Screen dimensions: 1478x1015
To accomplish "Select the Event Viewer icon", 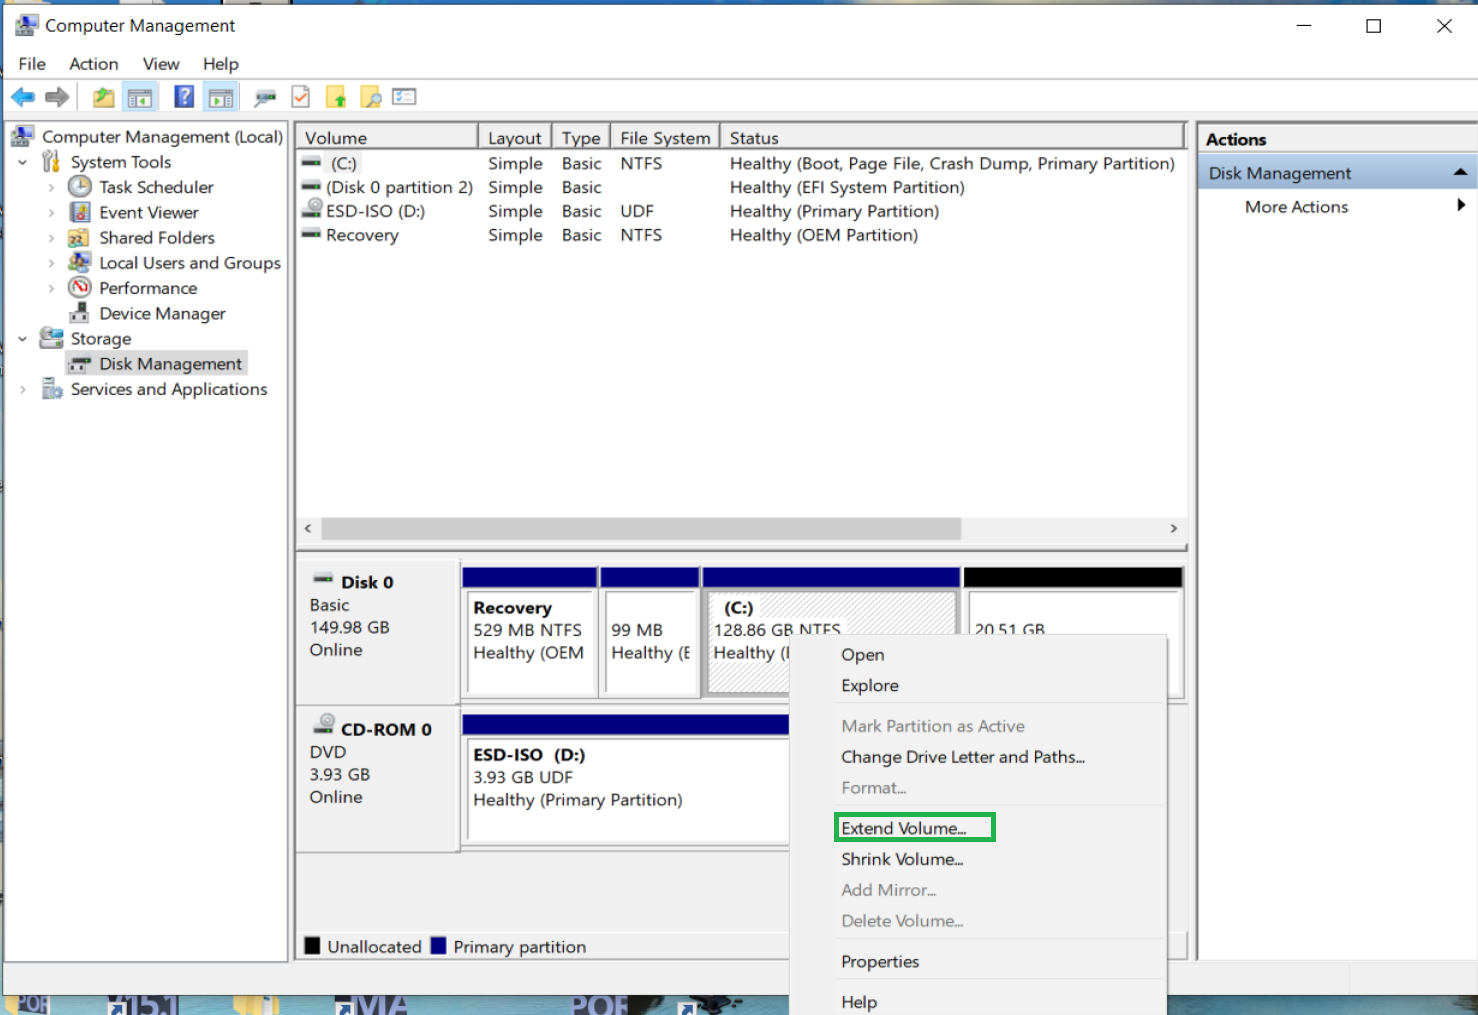I will click(79, 212).
